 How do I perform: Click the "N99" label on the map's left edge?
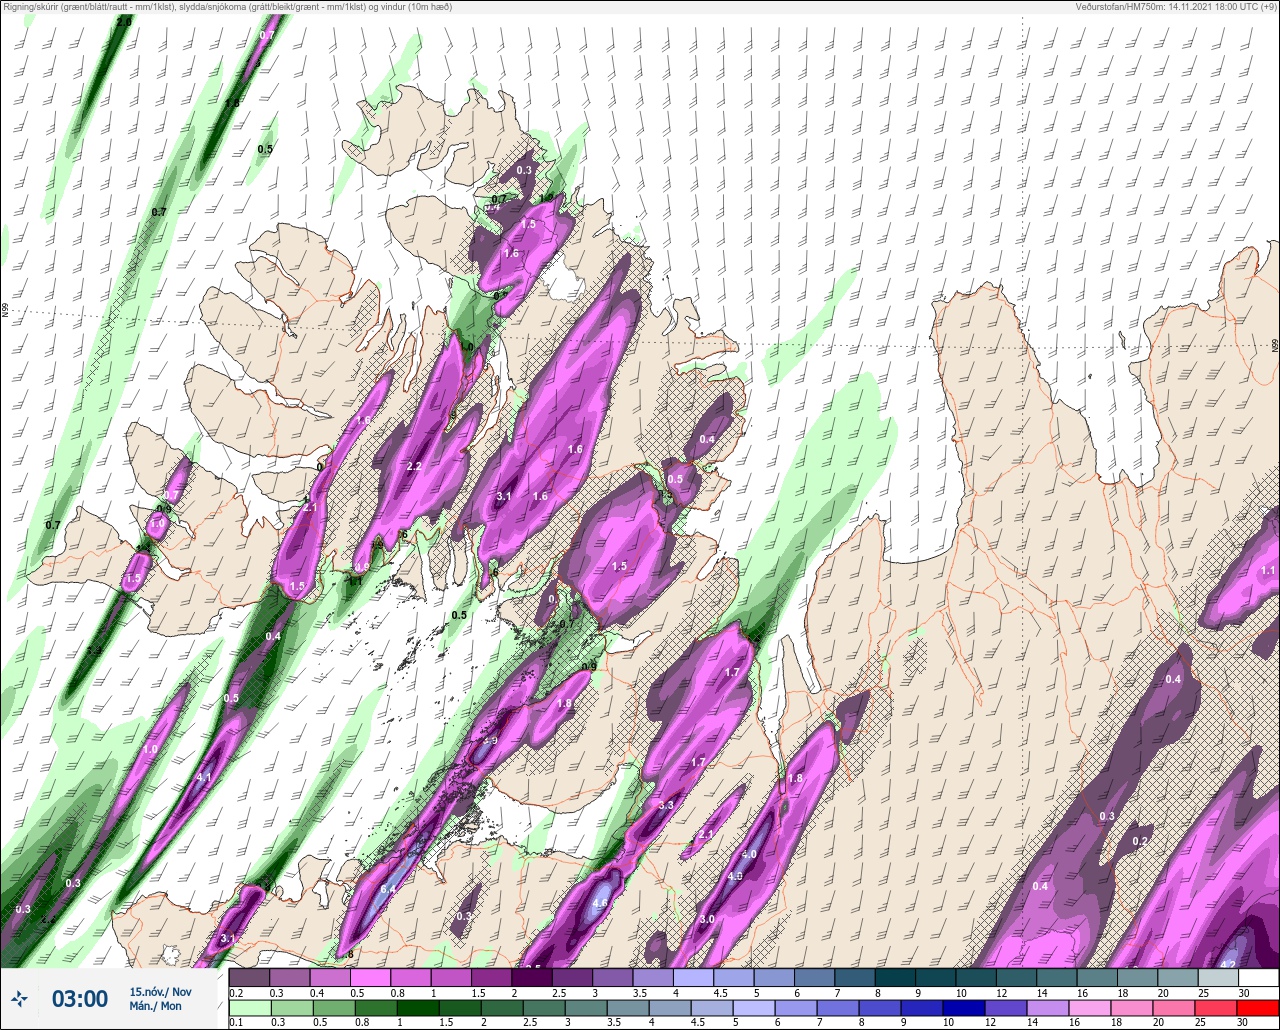[x=5, y=311]
